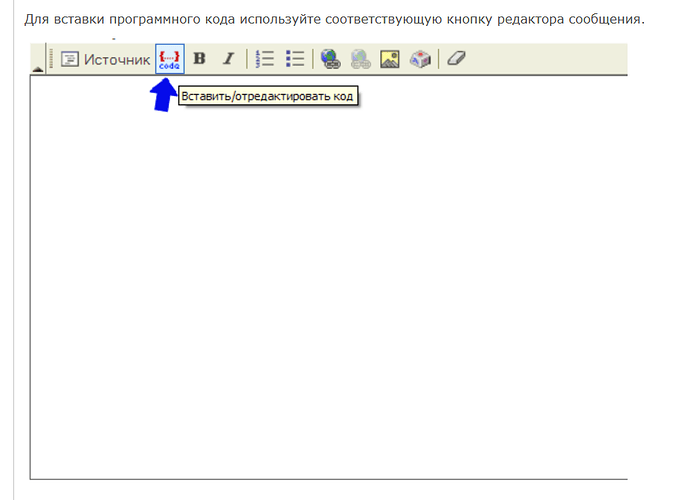Click the toolbar drag handle
The image size is (680, 500).
point(51,59)
